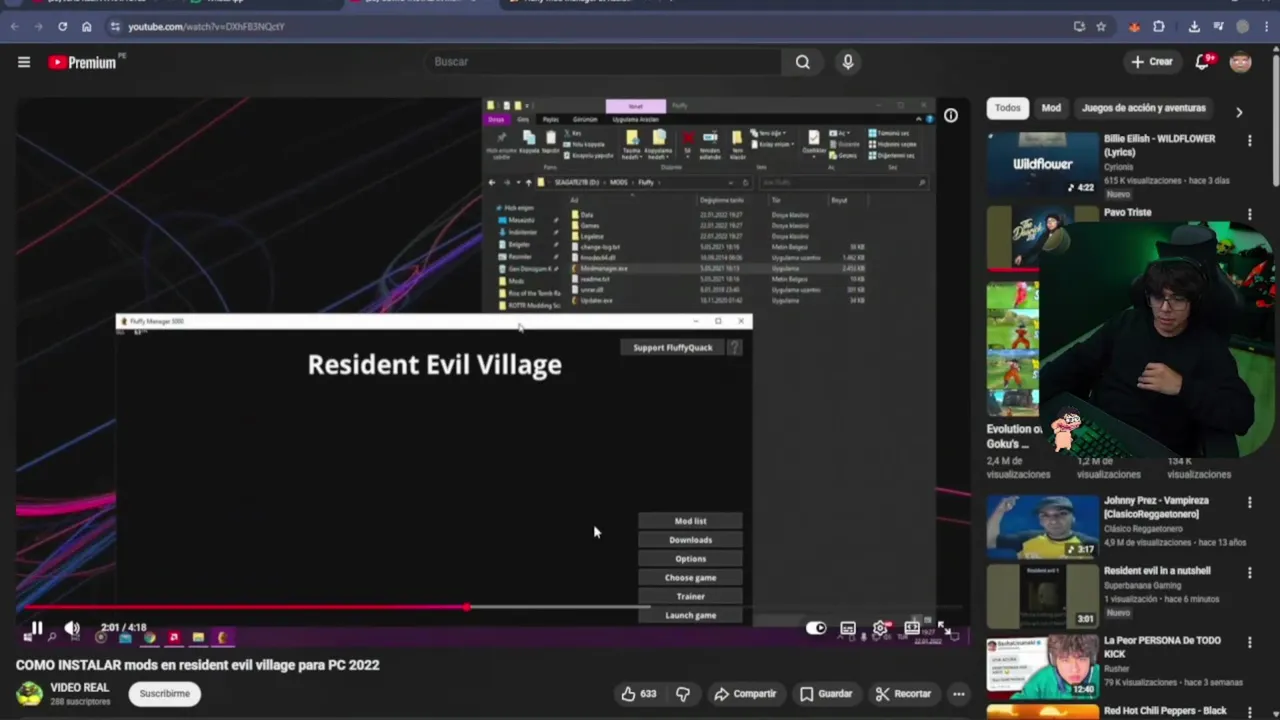Open the Crear create menu

(1151, 62)
